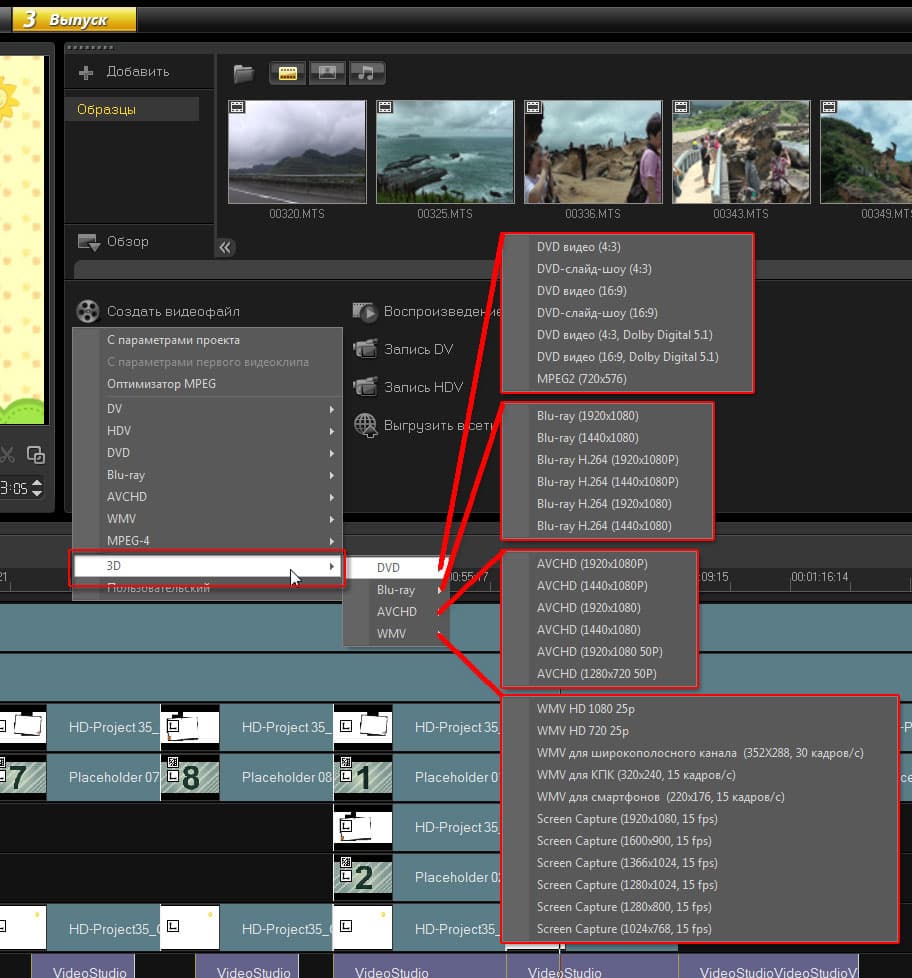Viewport: 912px width, 978px height.
Task: Expand the Blu-ray submenu in create menu
Action: coord(208,475)
